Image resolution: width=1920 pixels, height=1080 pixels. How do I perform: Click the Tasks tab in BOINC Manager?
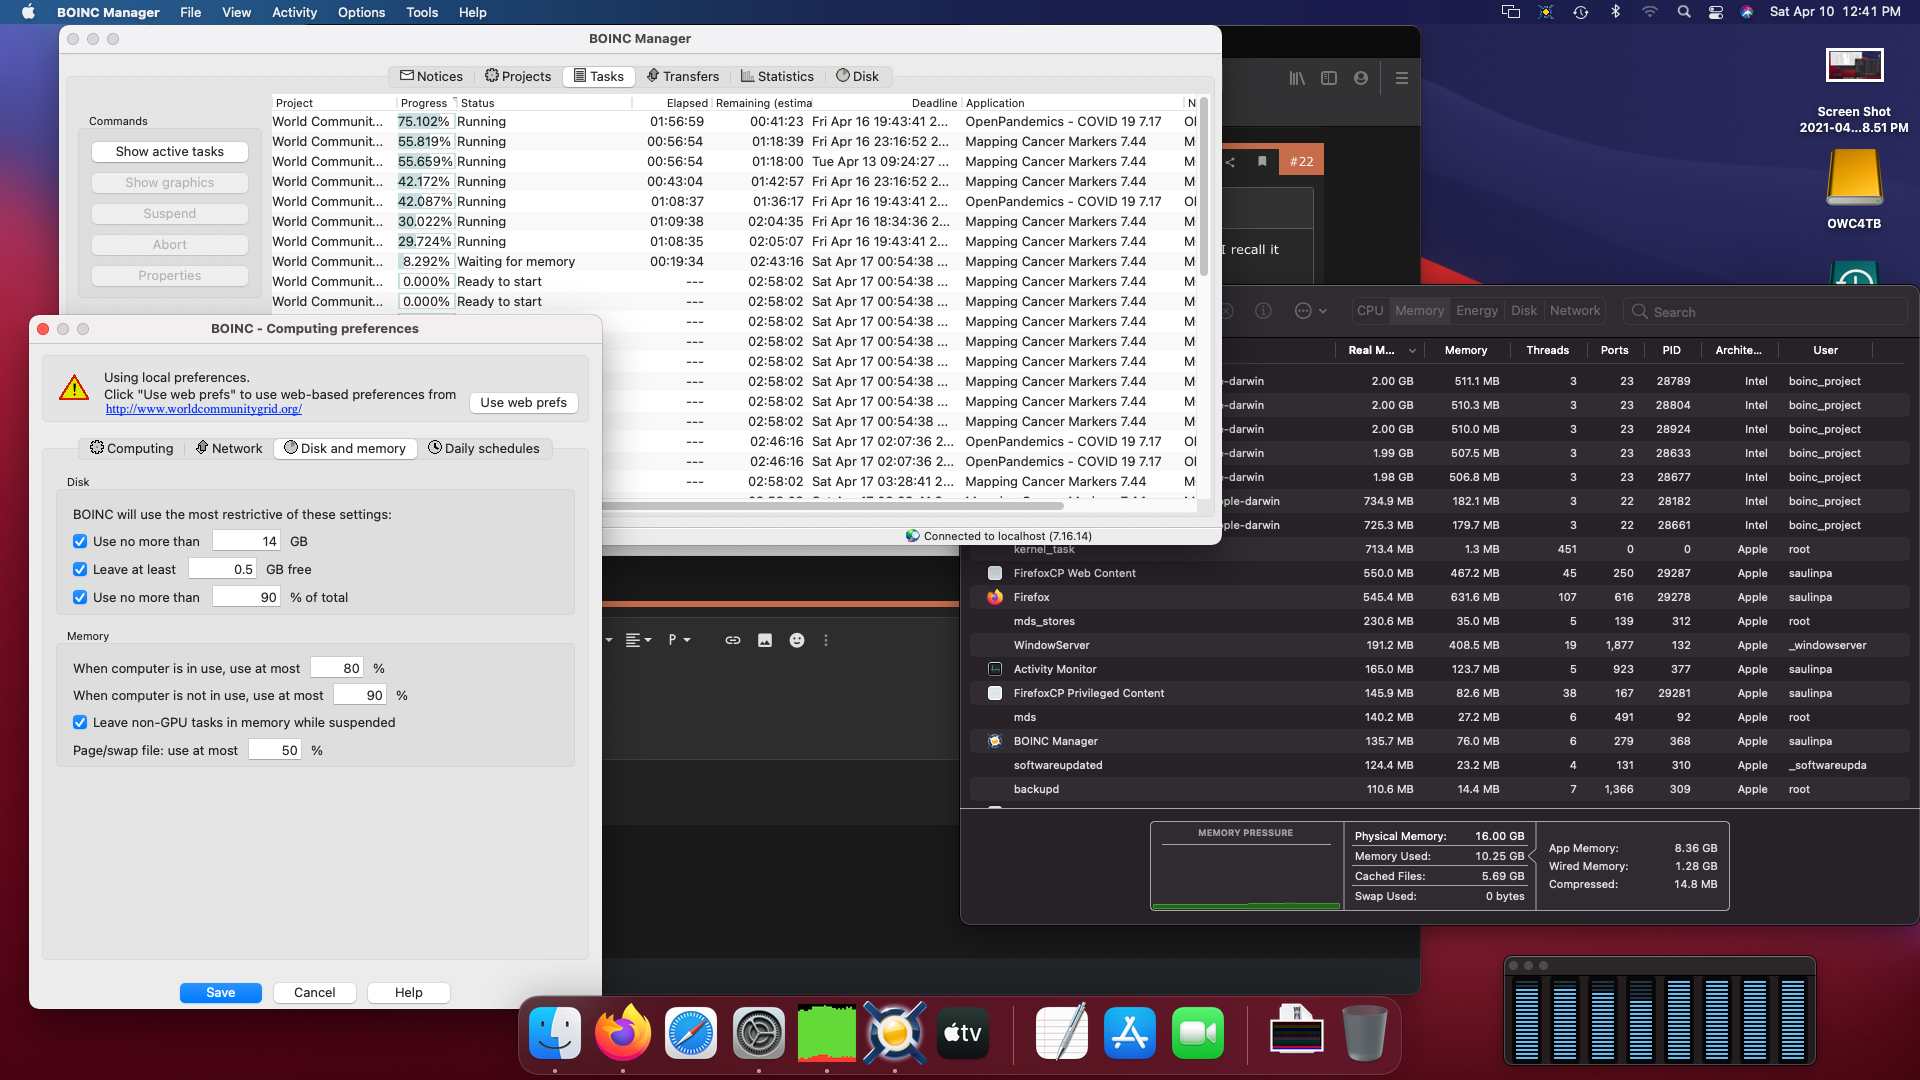pos(597,75)
